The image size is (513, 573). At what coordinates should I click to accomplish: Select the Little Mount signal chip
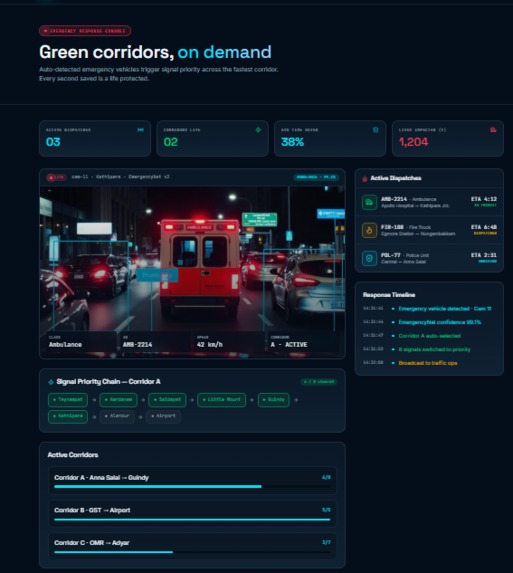click(221, 400)
